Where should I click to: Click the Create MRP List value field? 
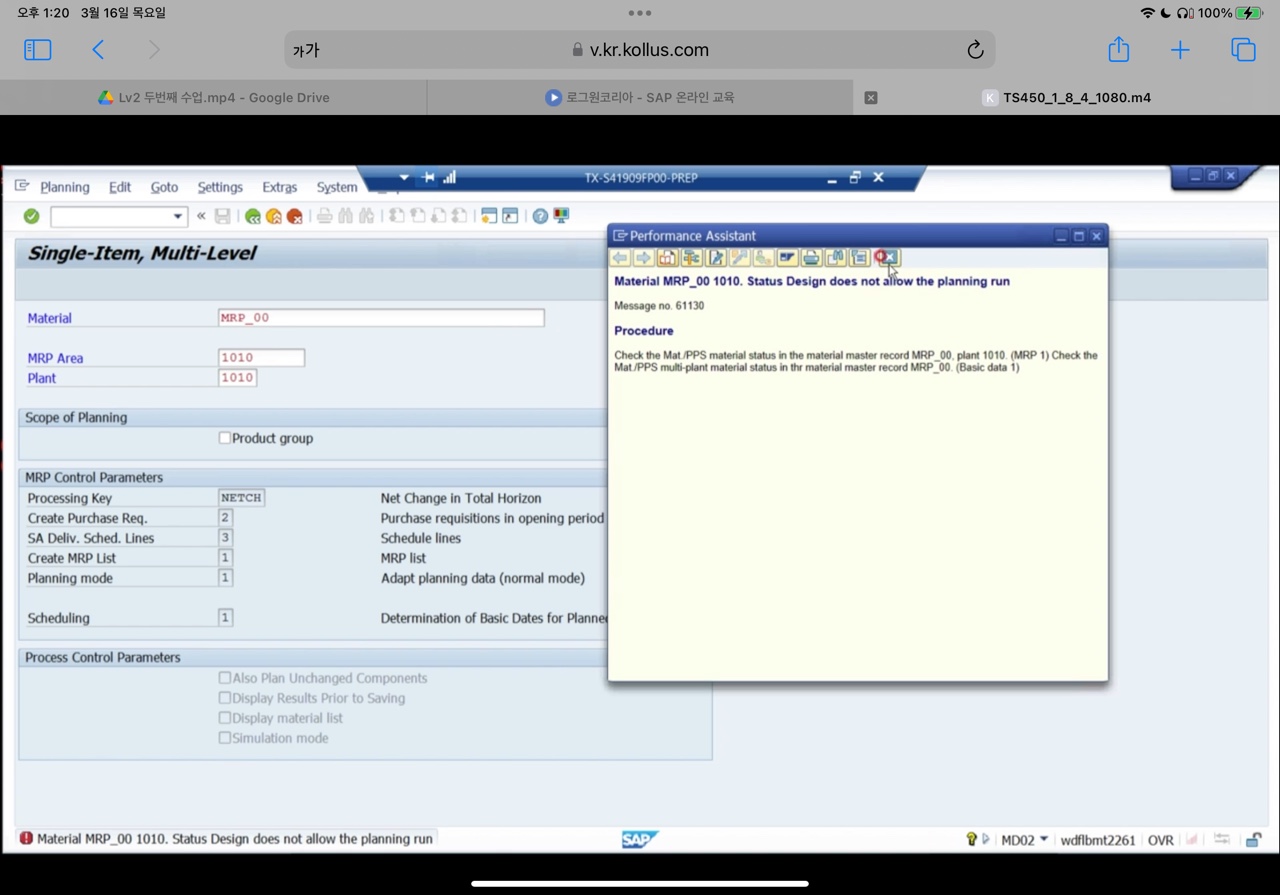225,558
